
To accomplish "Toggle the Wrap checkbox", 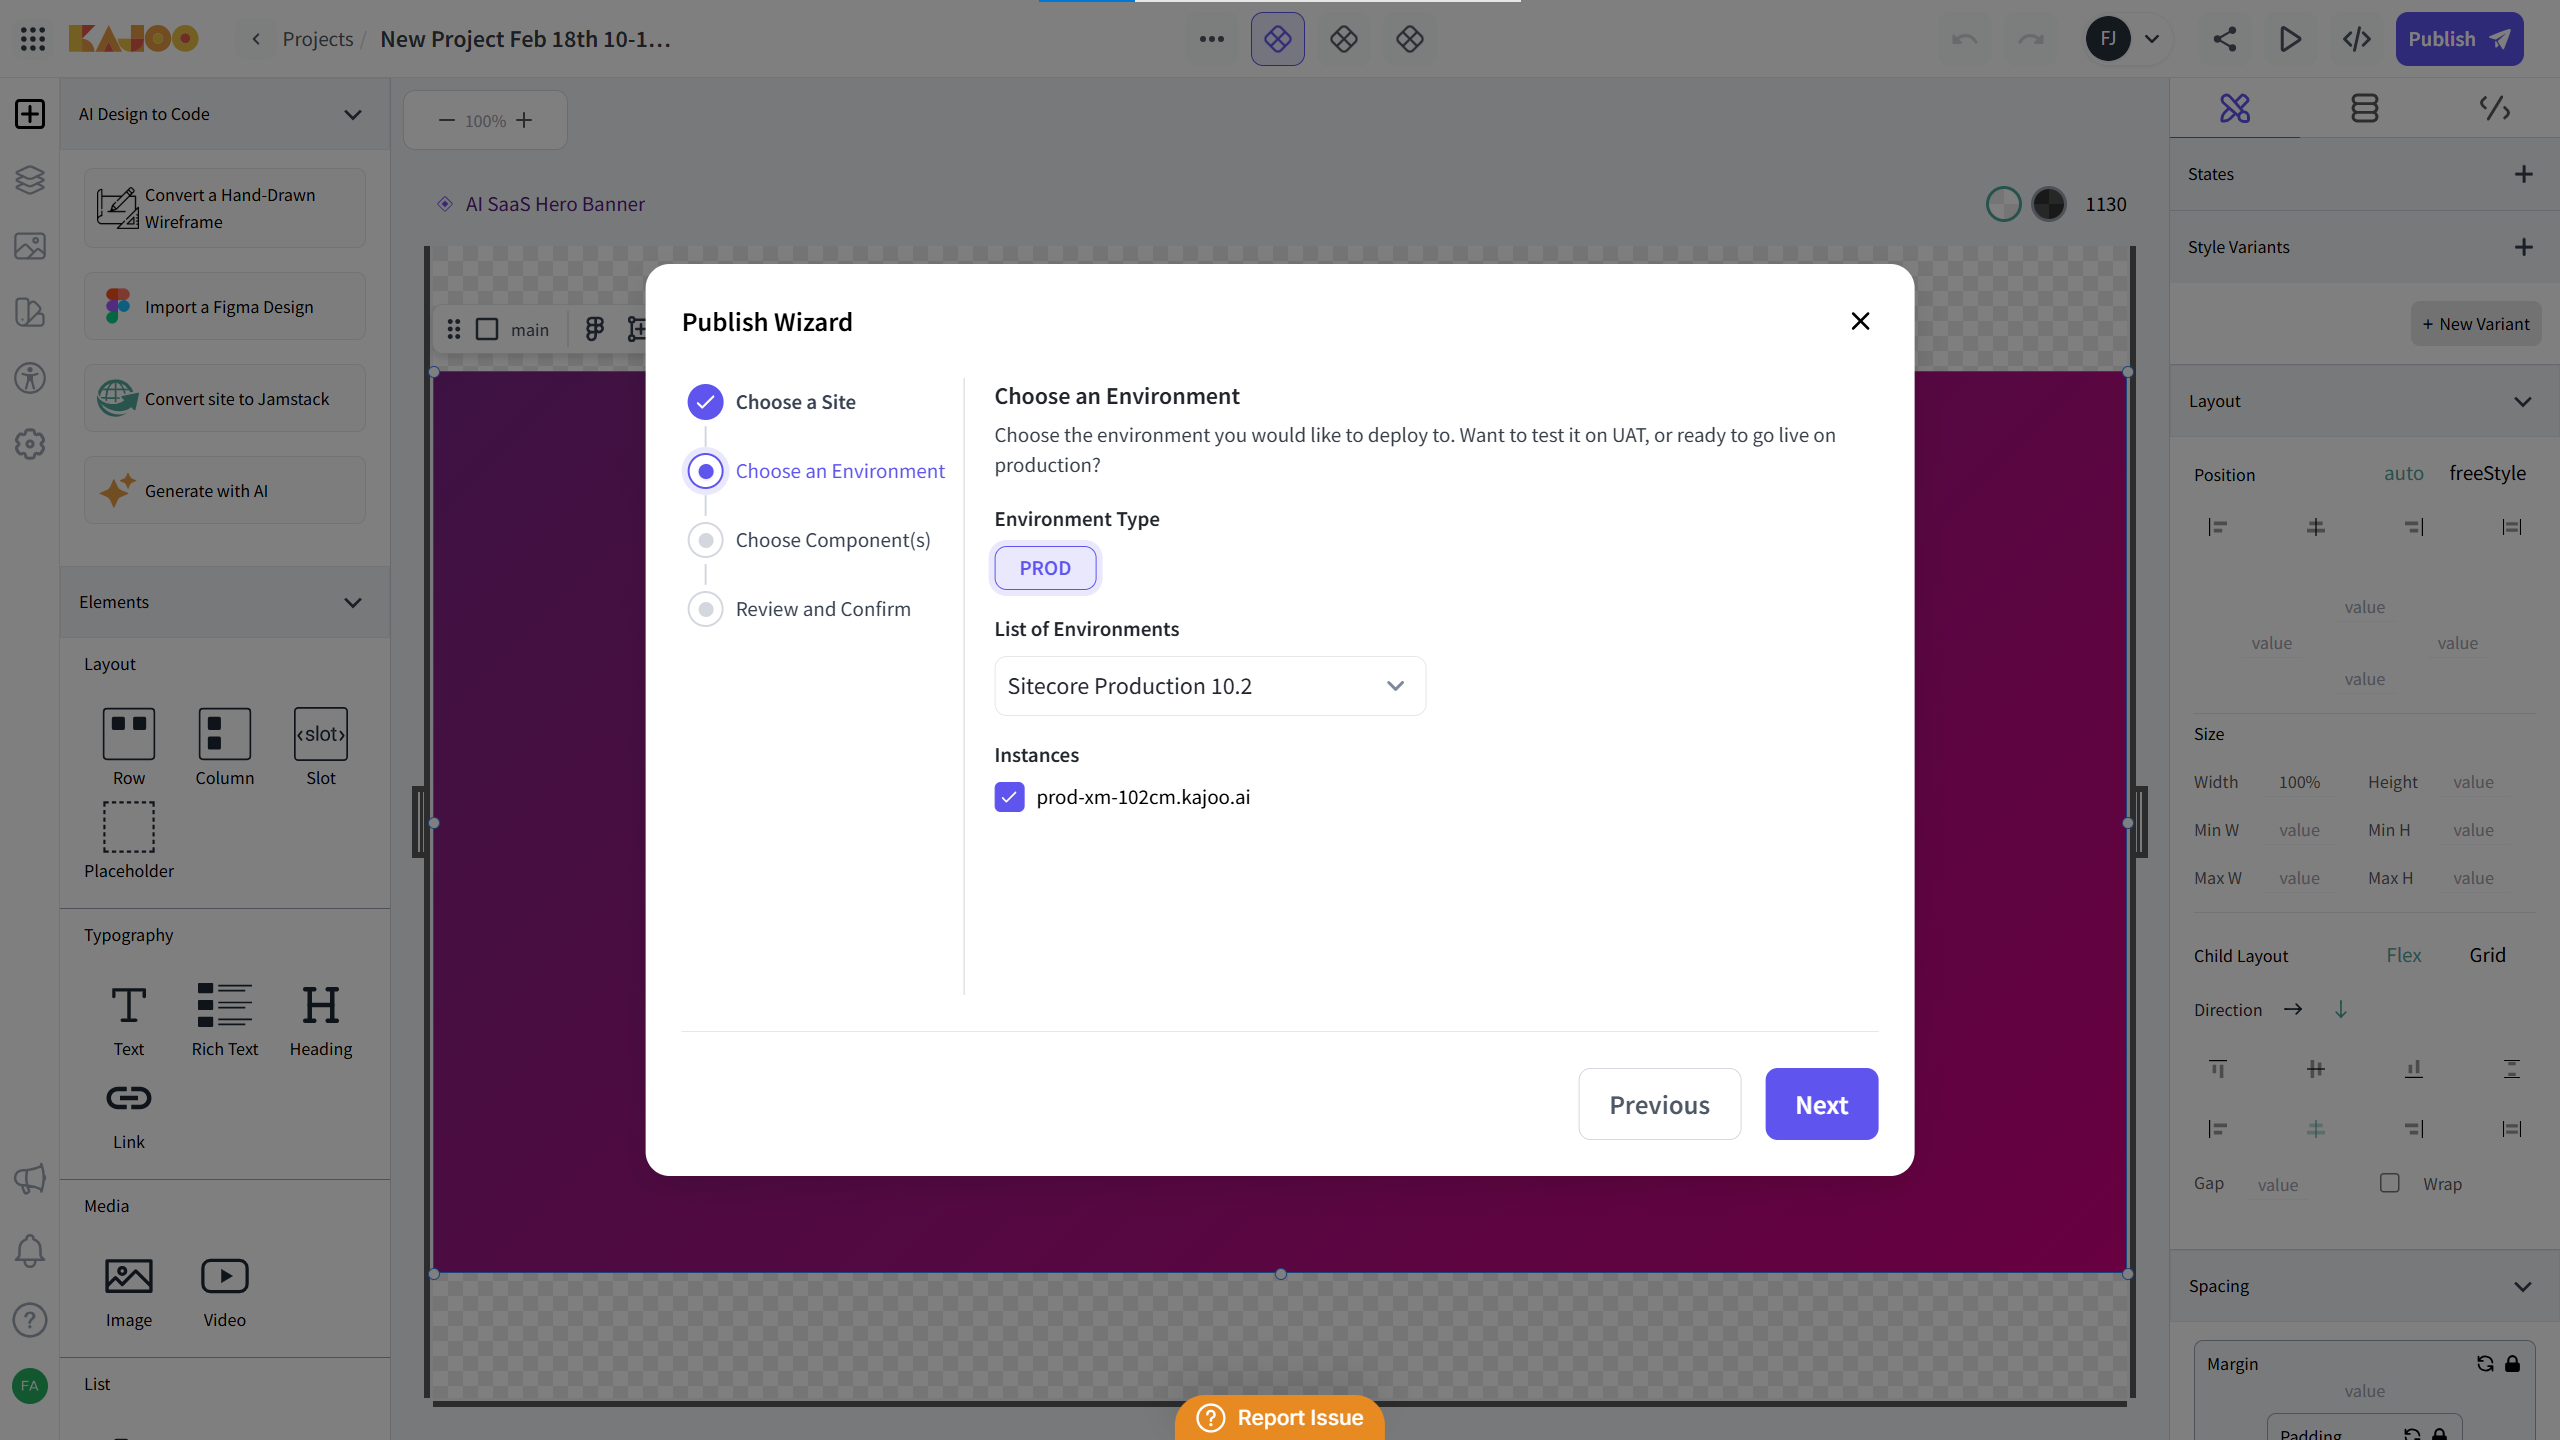I will tap(2390, 1183).
